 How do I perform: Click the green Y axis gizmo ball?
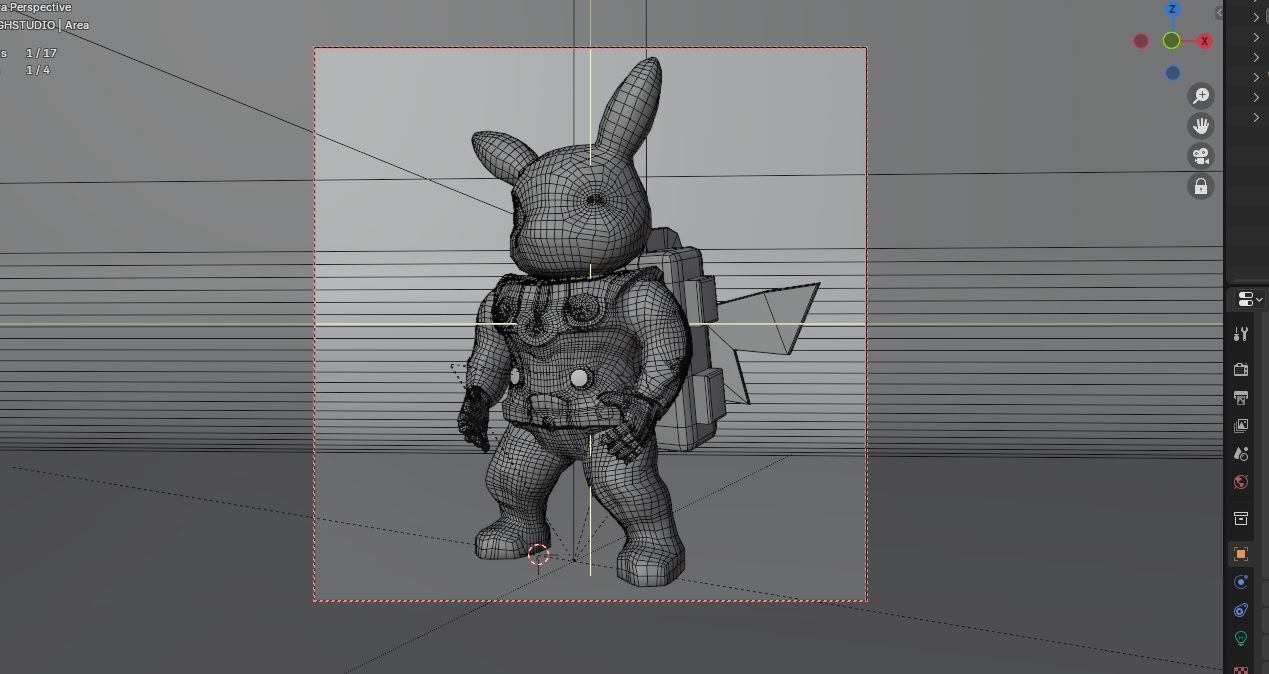[x=1171, y=41]
